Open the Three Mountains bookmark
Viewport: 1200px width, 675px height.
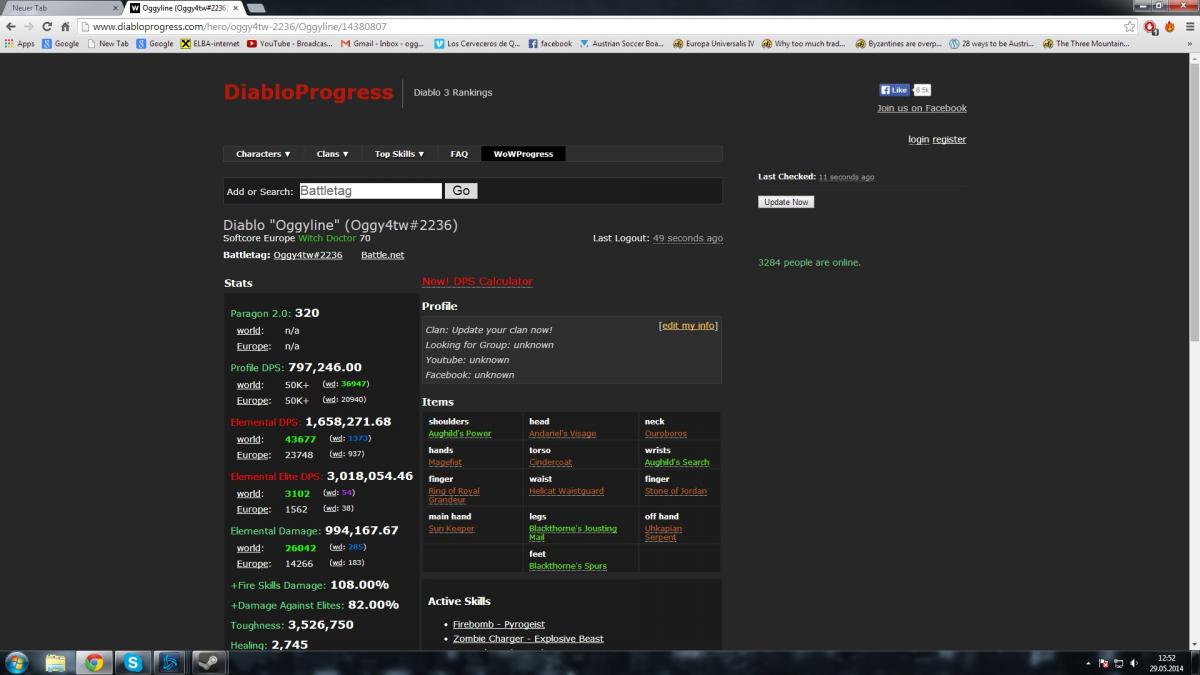pos(1086,44)
